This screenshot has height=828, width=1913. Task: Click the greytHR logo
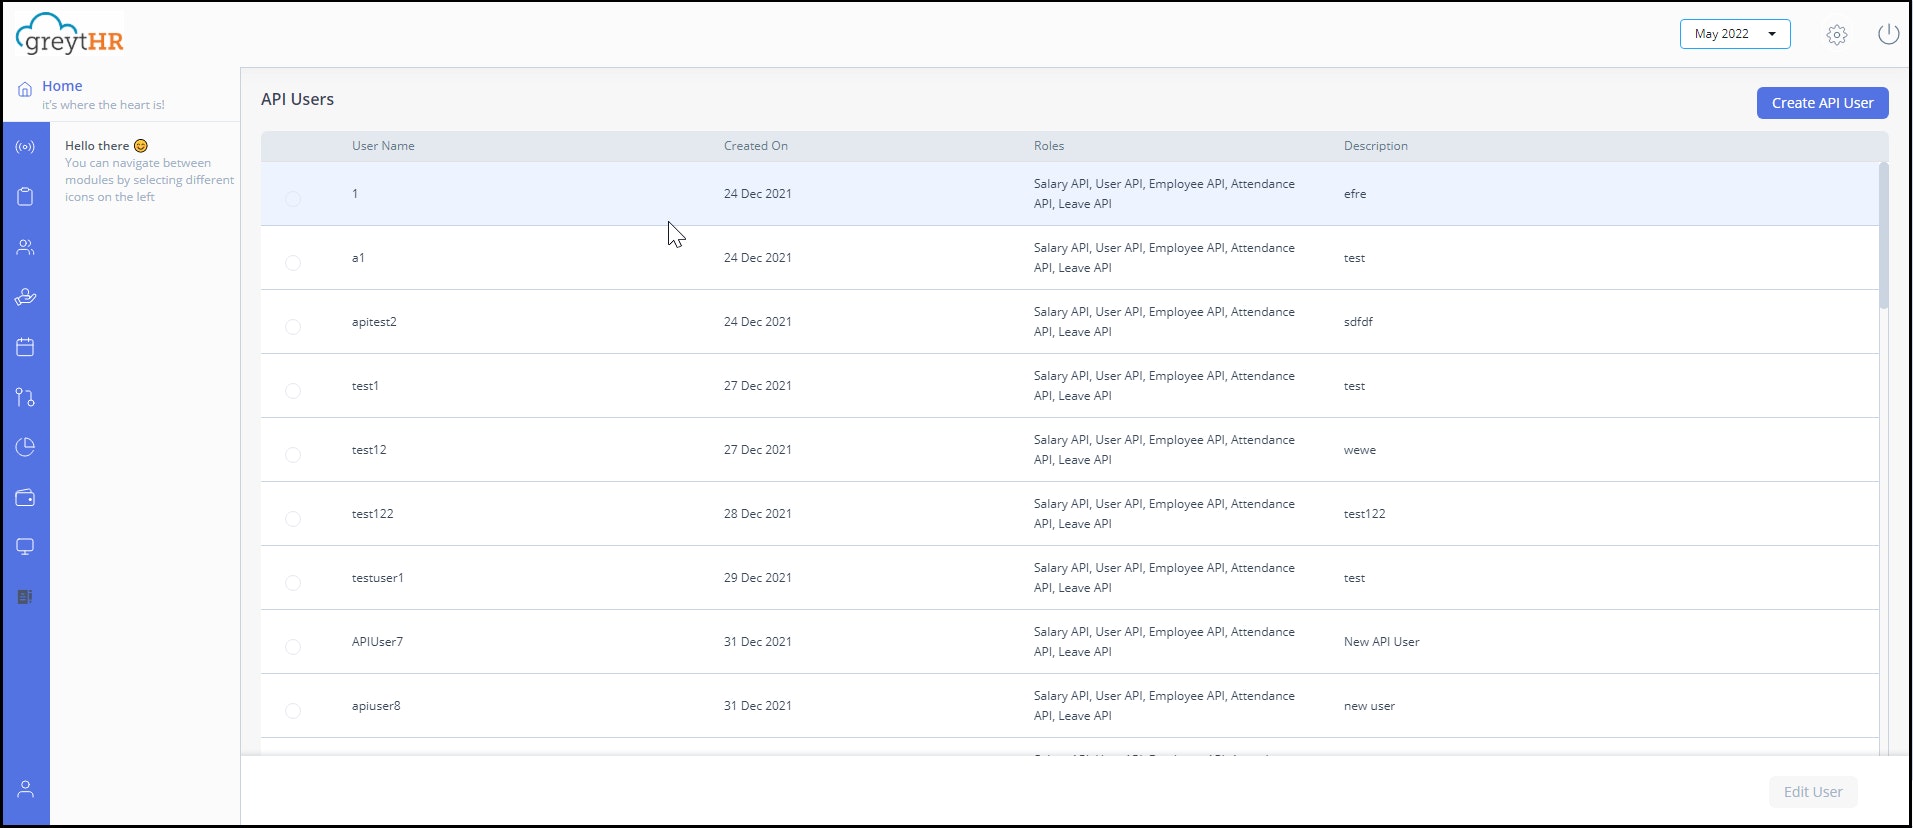(70, 34)
